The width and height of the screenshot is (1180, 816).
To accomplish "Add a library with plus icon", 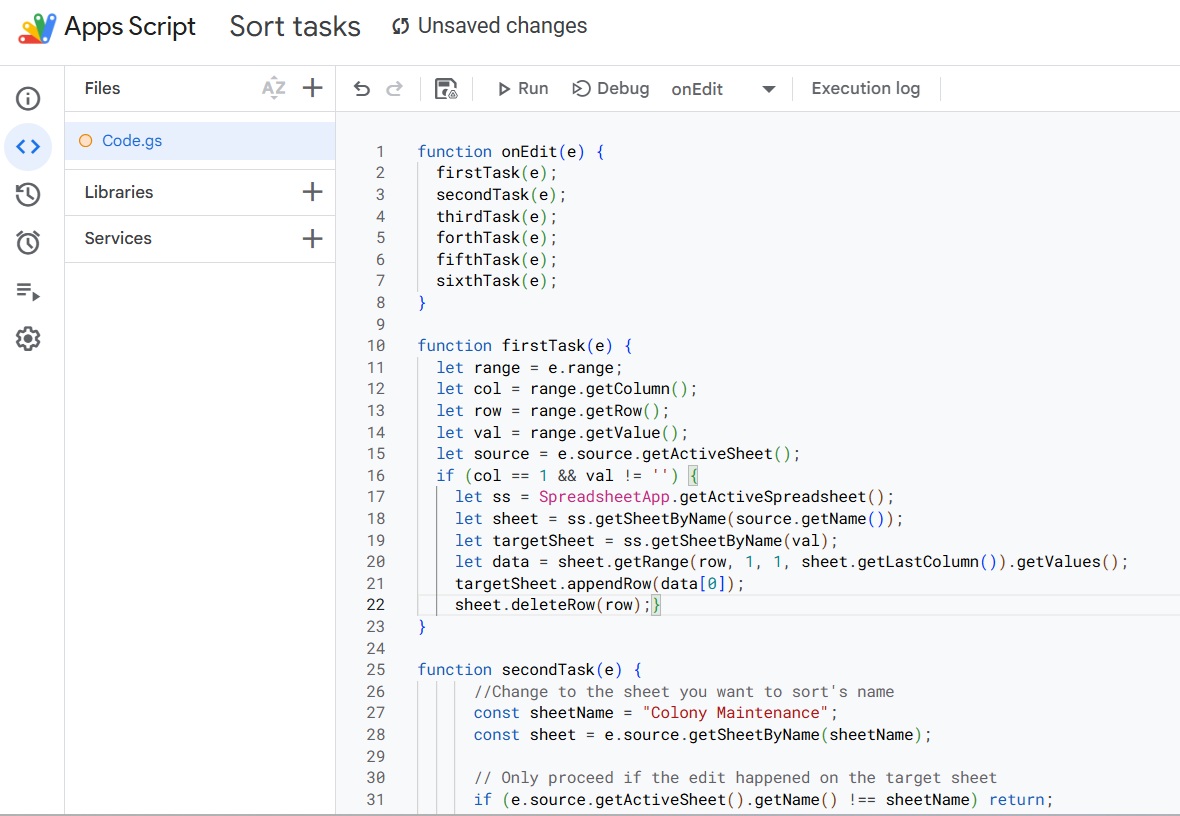I will tap(312, 192).
